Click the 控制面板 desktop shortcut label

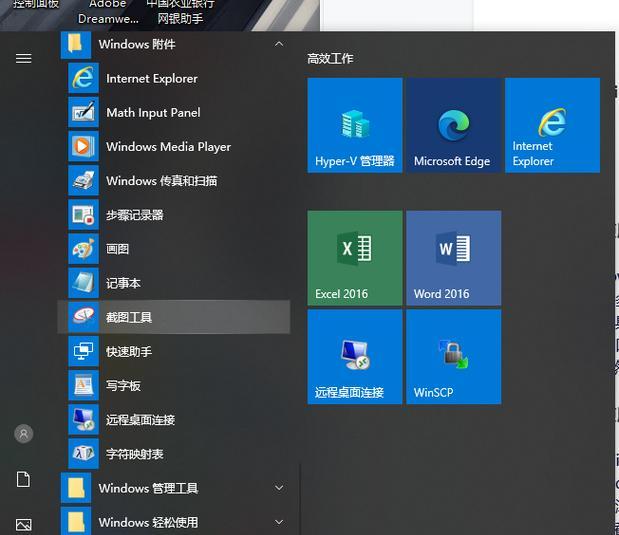coord(36,4)
